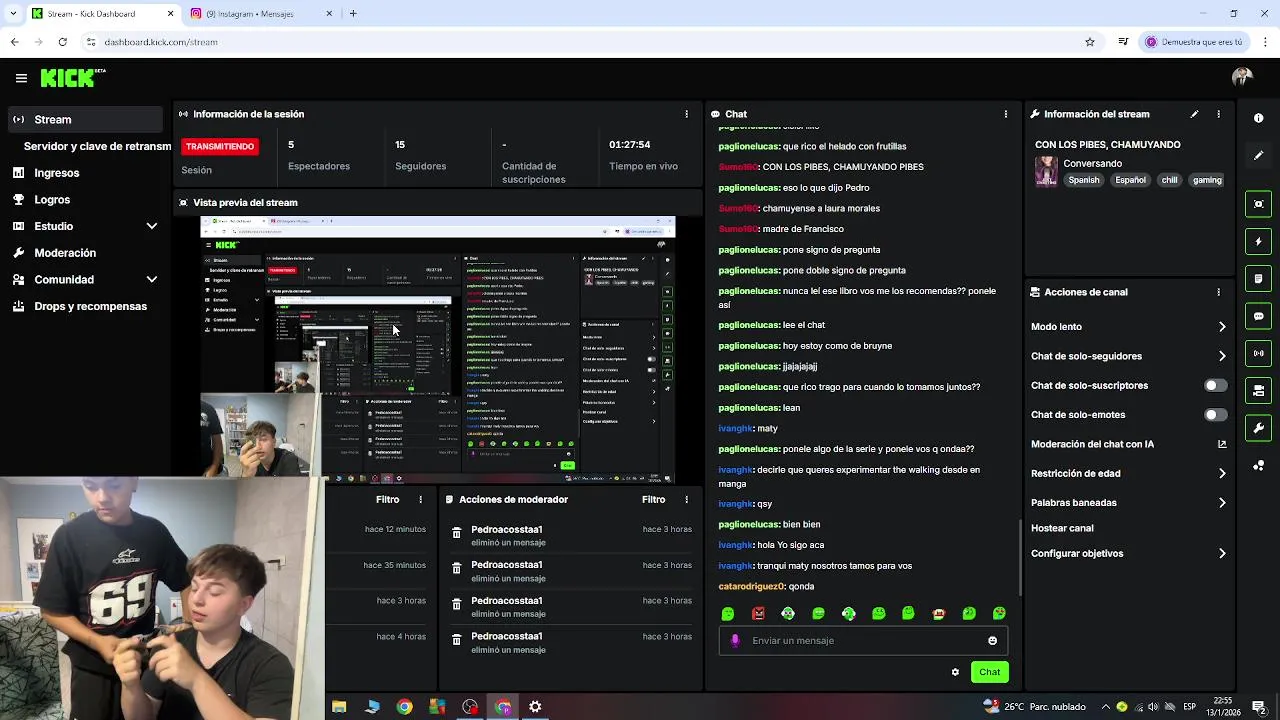Click the gaming tag chip
The height and width of the screenshot is (720, 1280).
click(x=1207, y=180)
